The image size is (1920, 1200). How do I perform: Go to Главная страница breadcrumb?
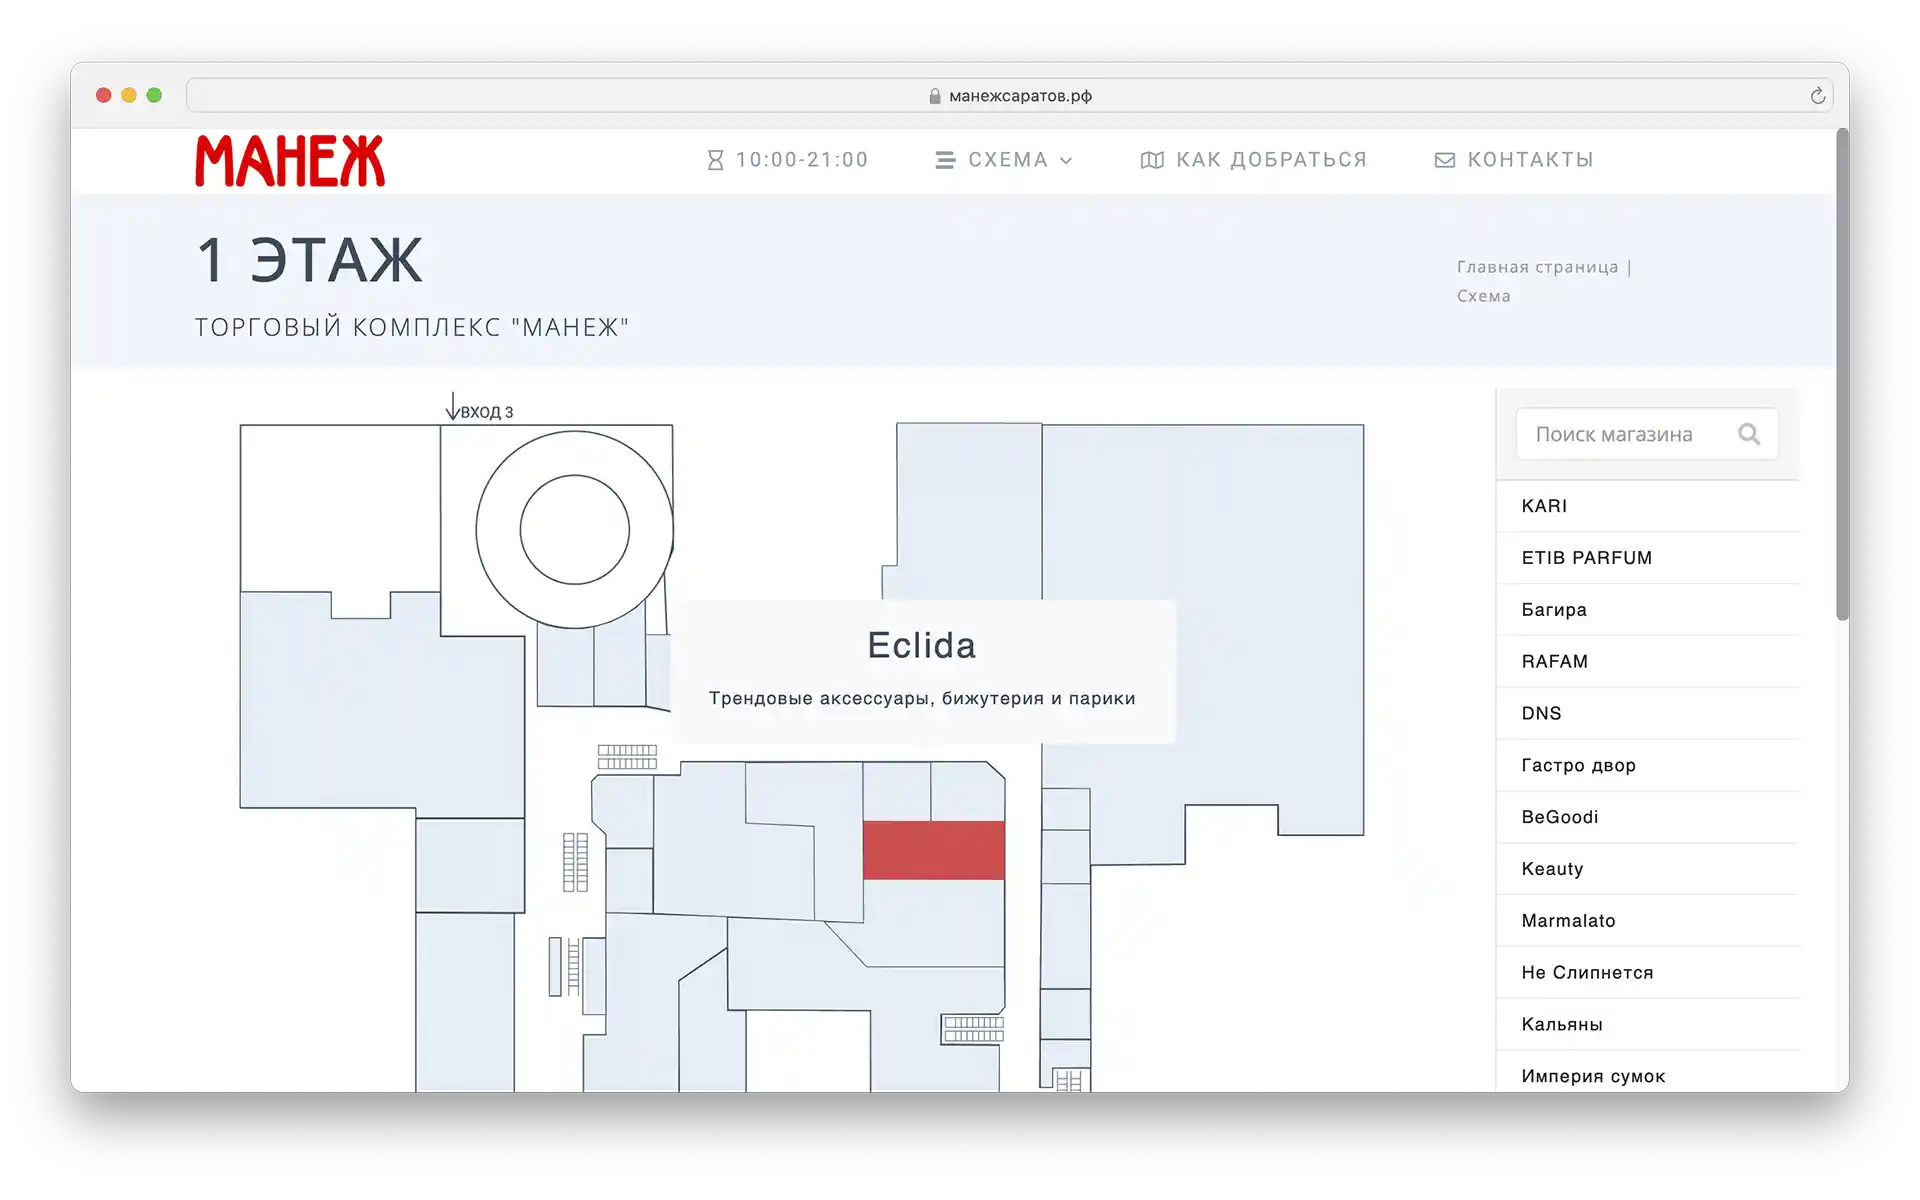tap(1537, 267)
